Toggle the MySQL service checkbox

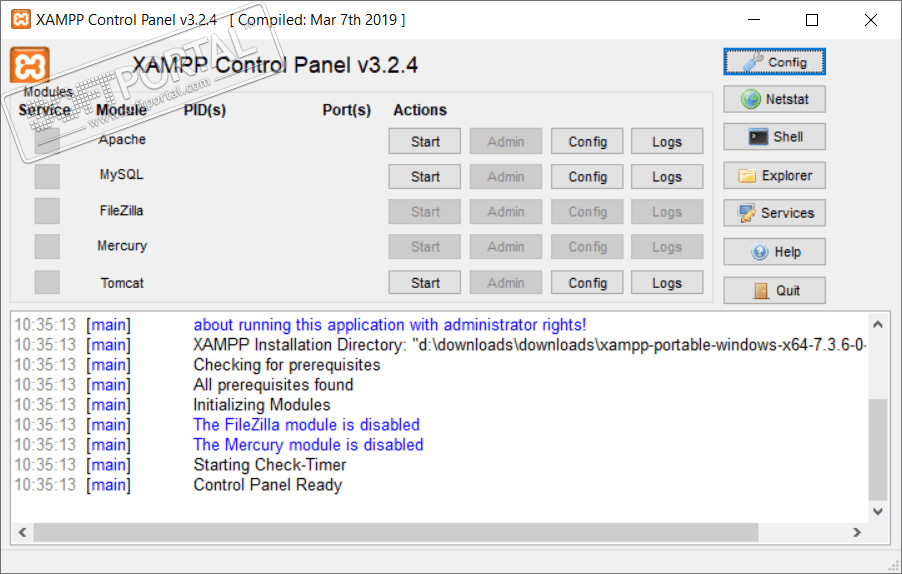(x=47, y=177)
